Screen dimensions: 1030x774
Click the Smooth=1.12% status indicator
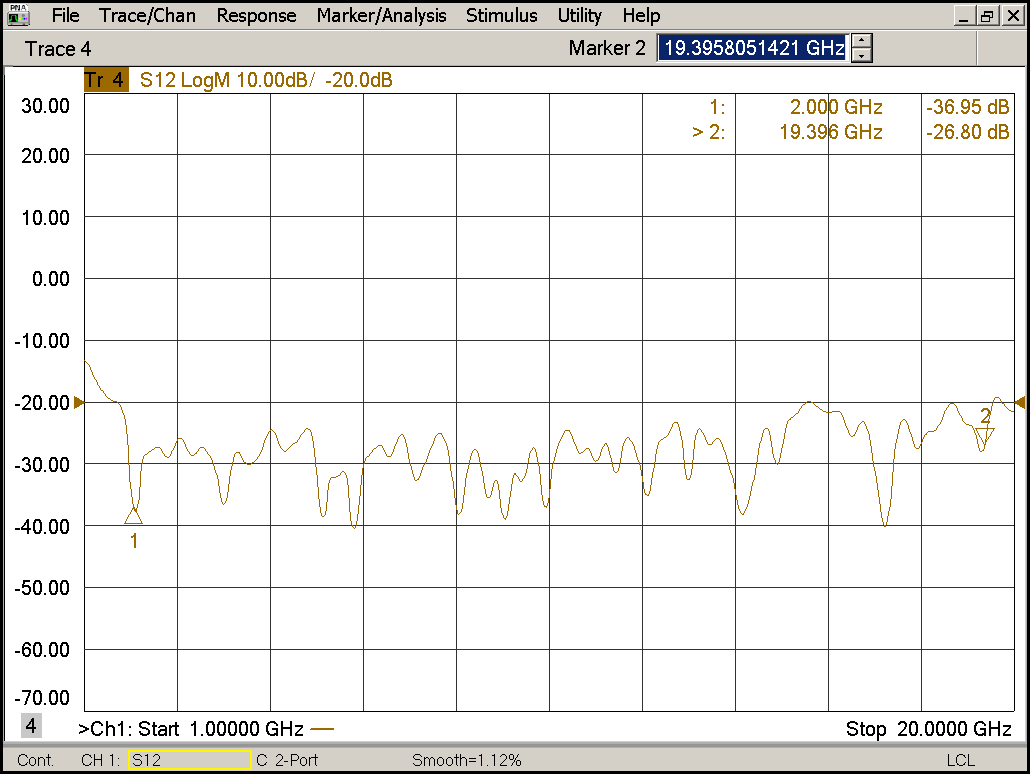coord(466,761)
